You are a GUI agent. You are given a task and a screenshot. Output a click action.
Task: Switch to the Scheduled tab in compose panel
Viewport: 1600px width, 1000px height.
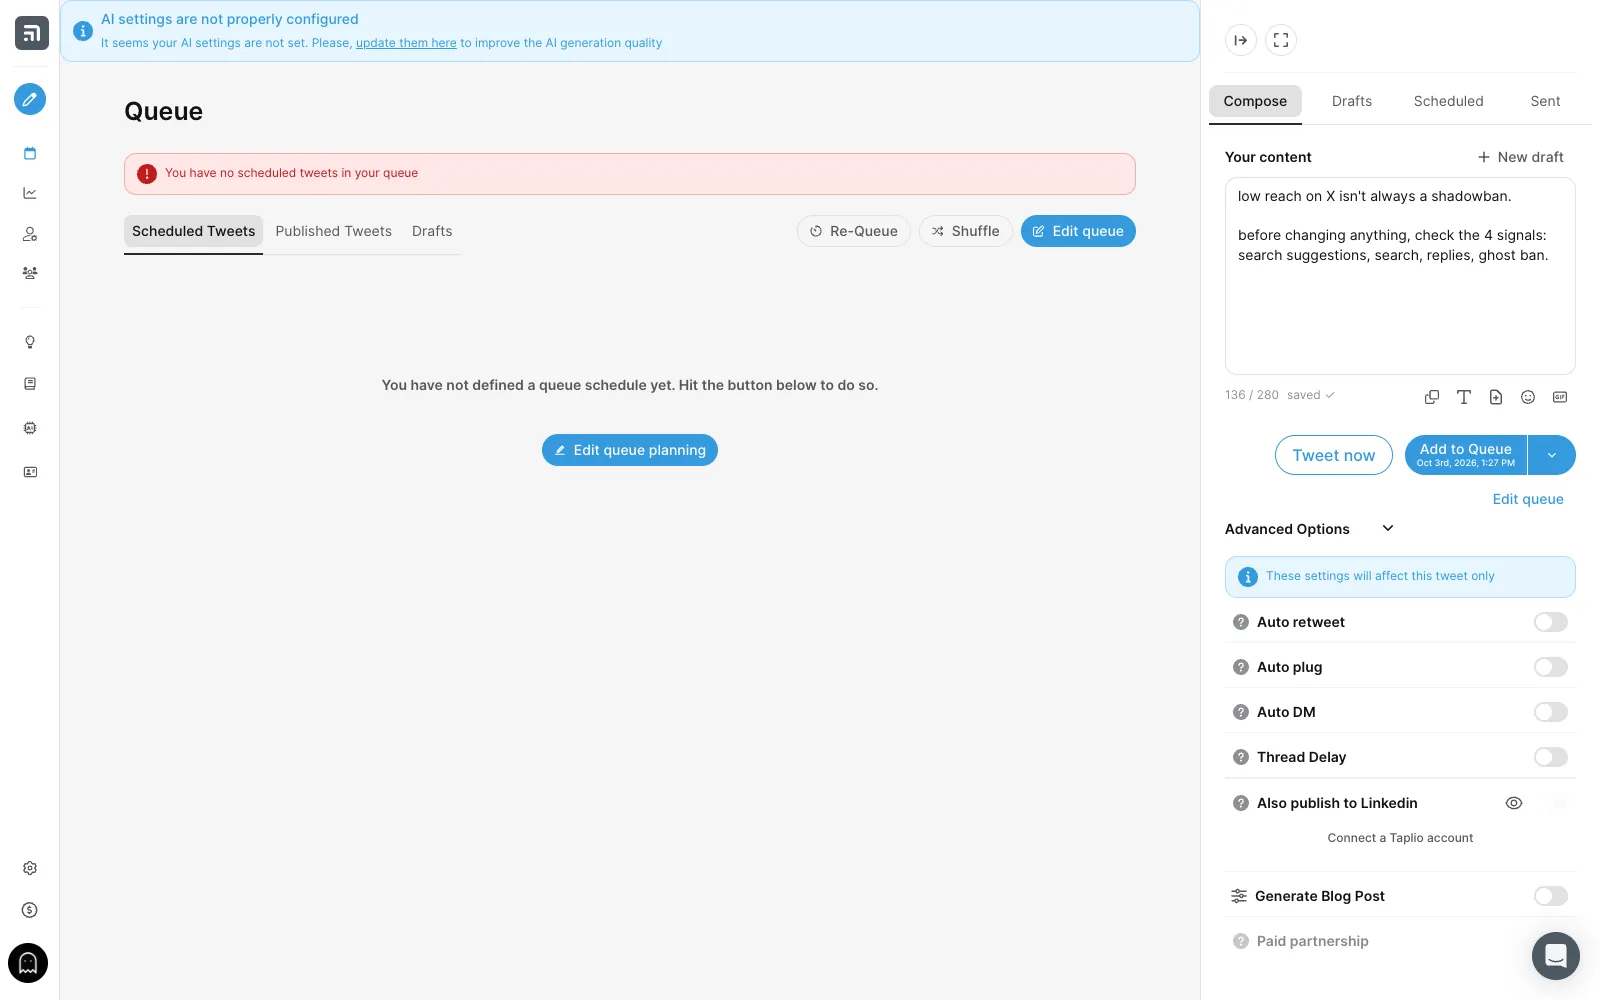pos(1448,101)
